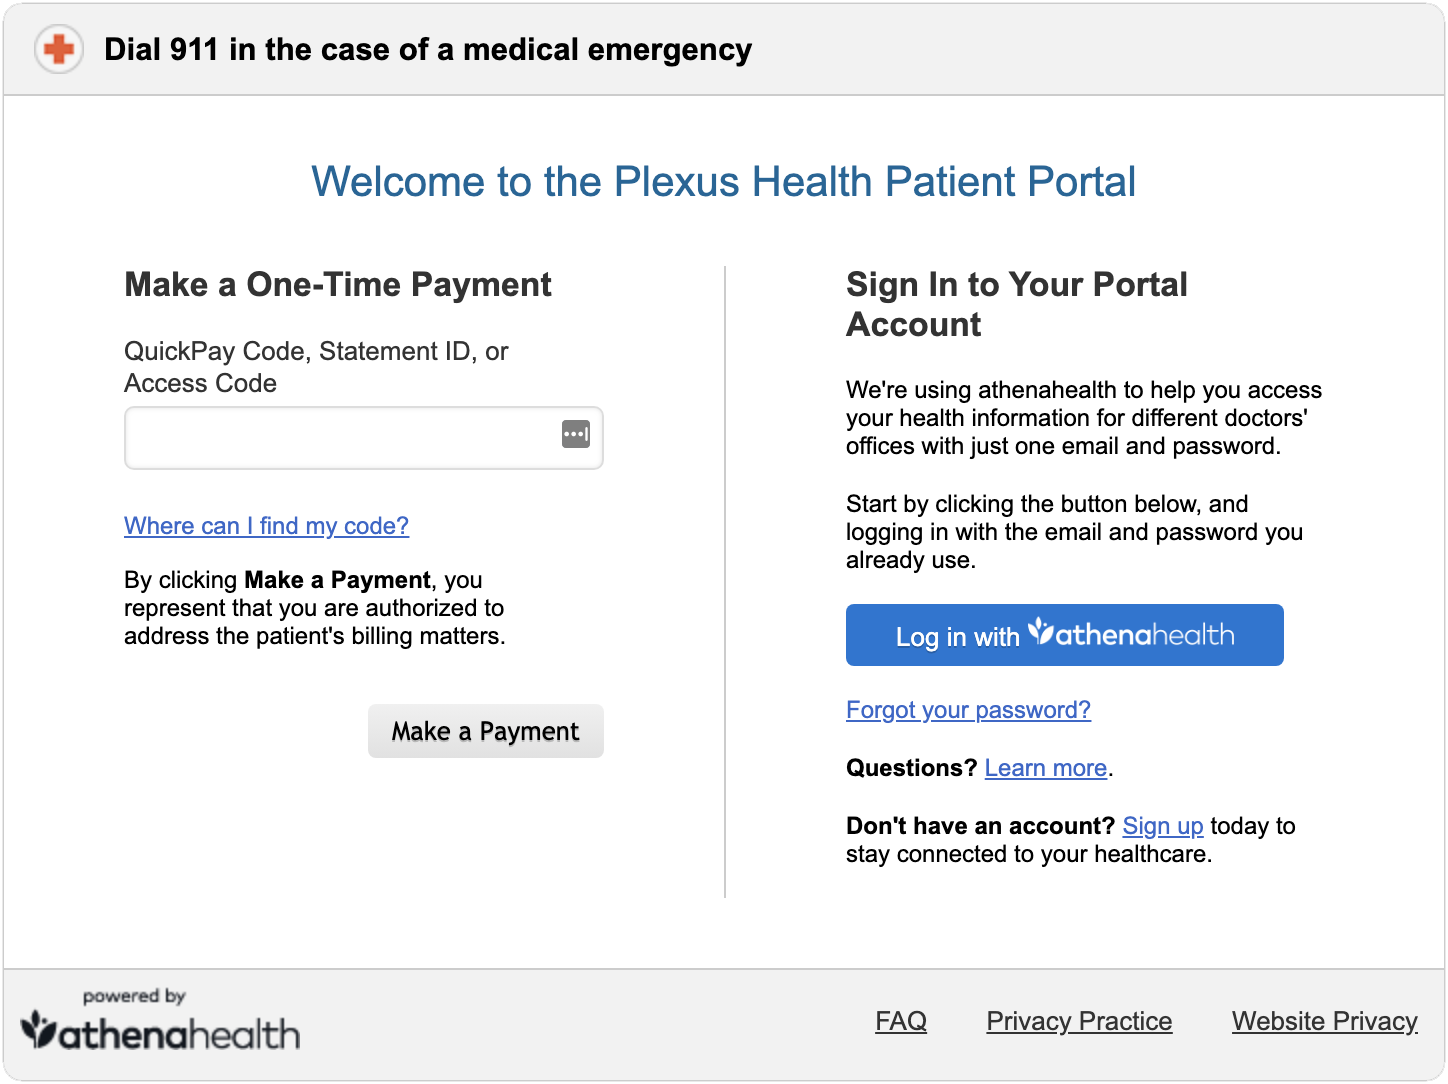Click the 'powered by' text in footer
The width and height of the screenshot is (1448, 1084).
tap(134, 996)
